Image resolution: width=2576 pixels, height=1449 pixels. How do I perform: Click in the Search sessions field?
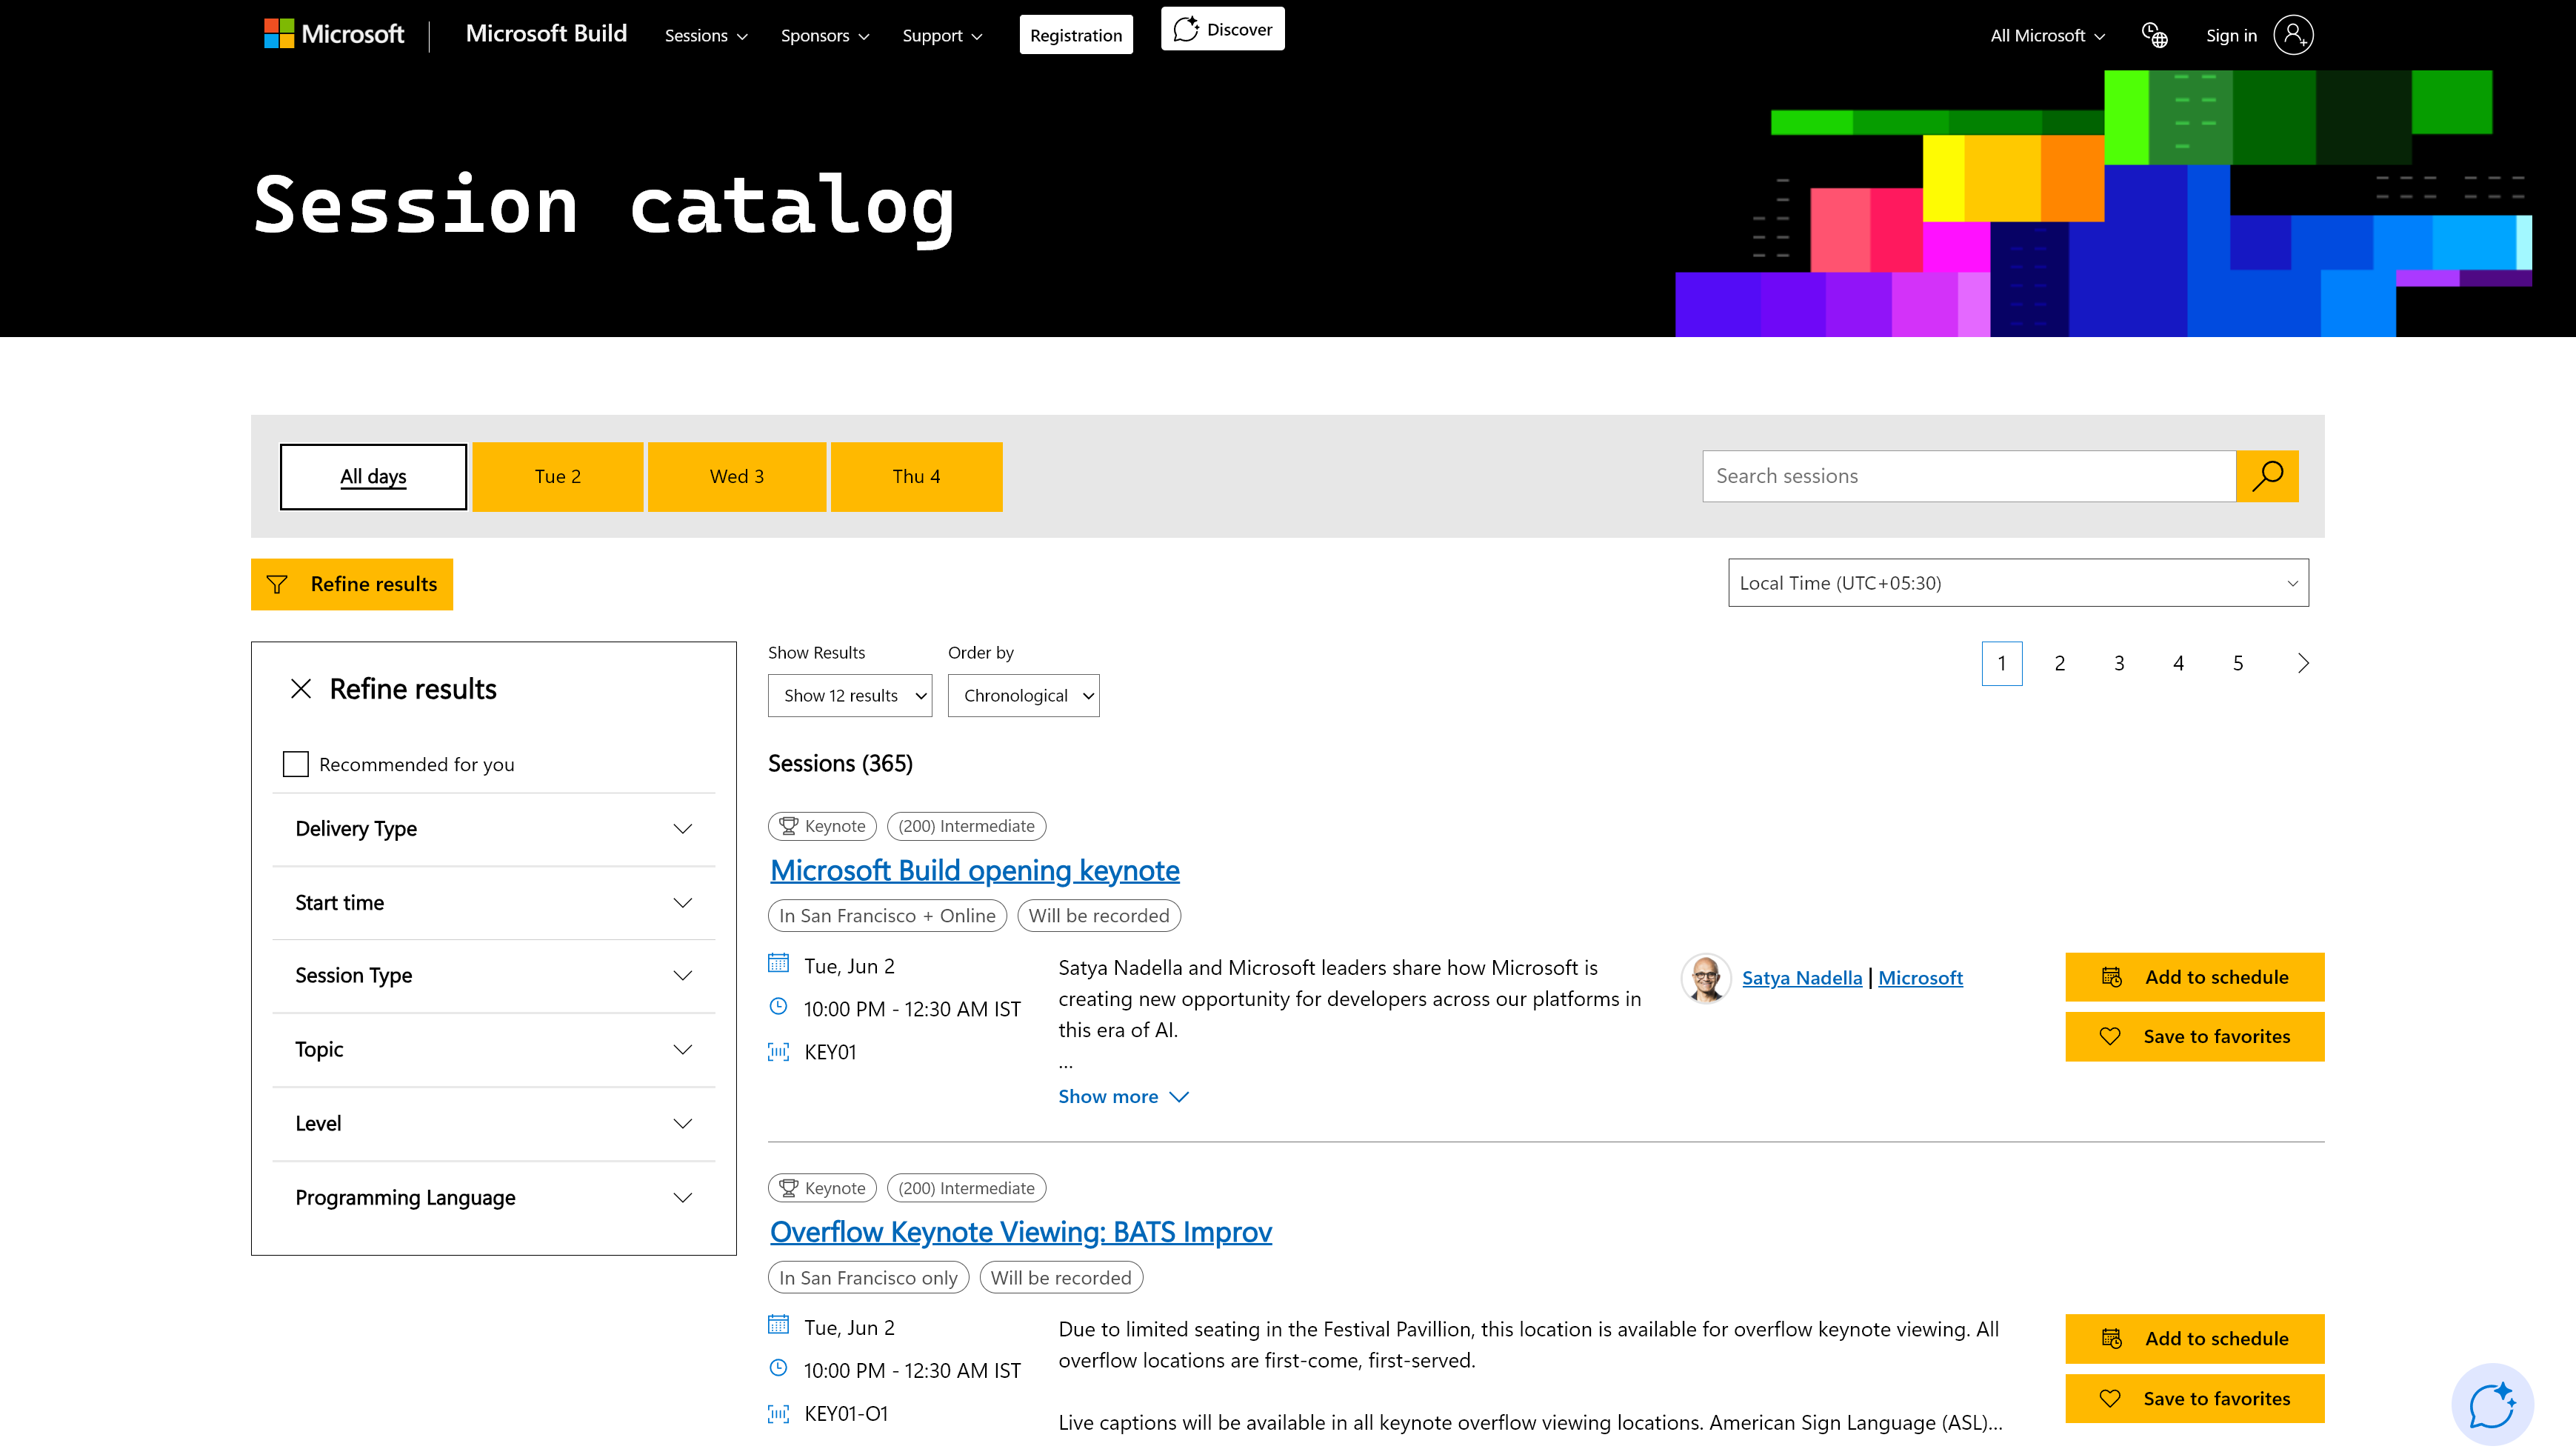[1969, 476]
